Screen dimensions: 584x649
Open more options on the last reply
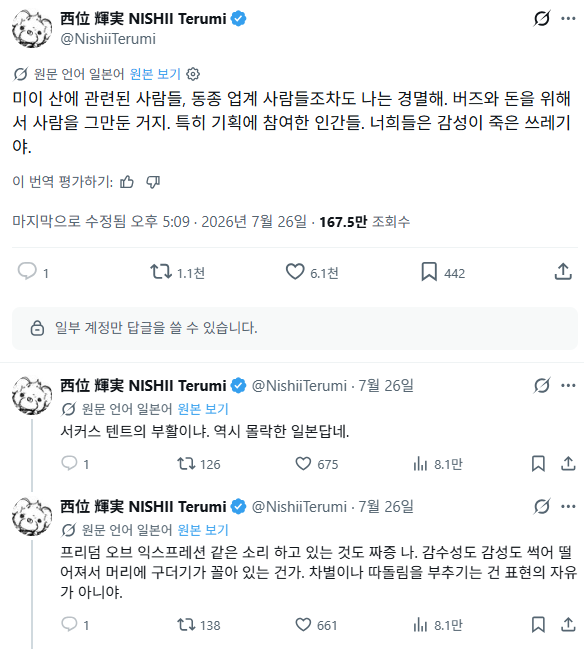coord(568,507)
